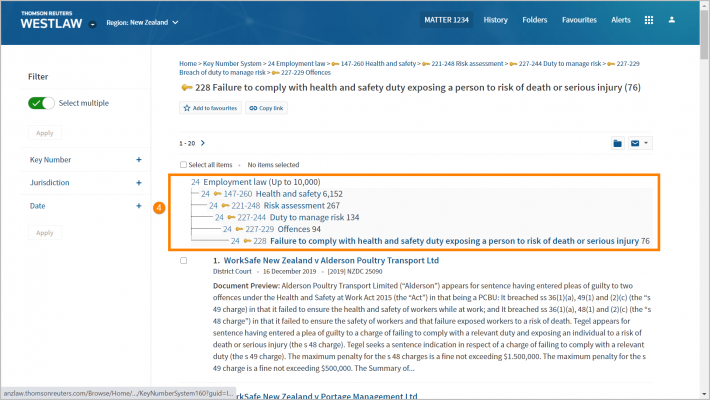Image resolution: width=710 pixels, height=400 pixels.
Task: Click Key Number System breadcrumb link
Action: tap(232, 63)
